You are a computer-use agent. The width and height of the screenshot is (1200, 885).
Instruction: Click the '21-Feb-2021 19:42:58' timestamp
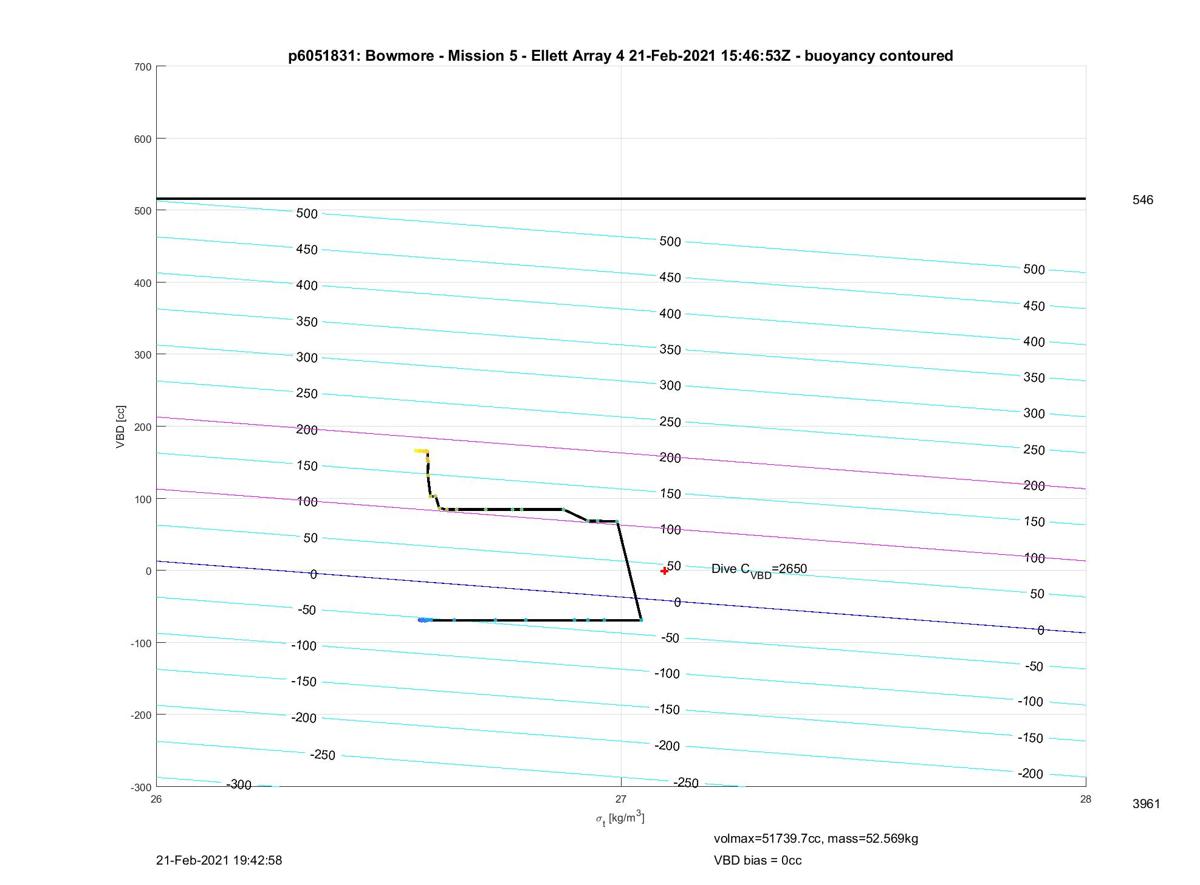click(x=219, y=860)
